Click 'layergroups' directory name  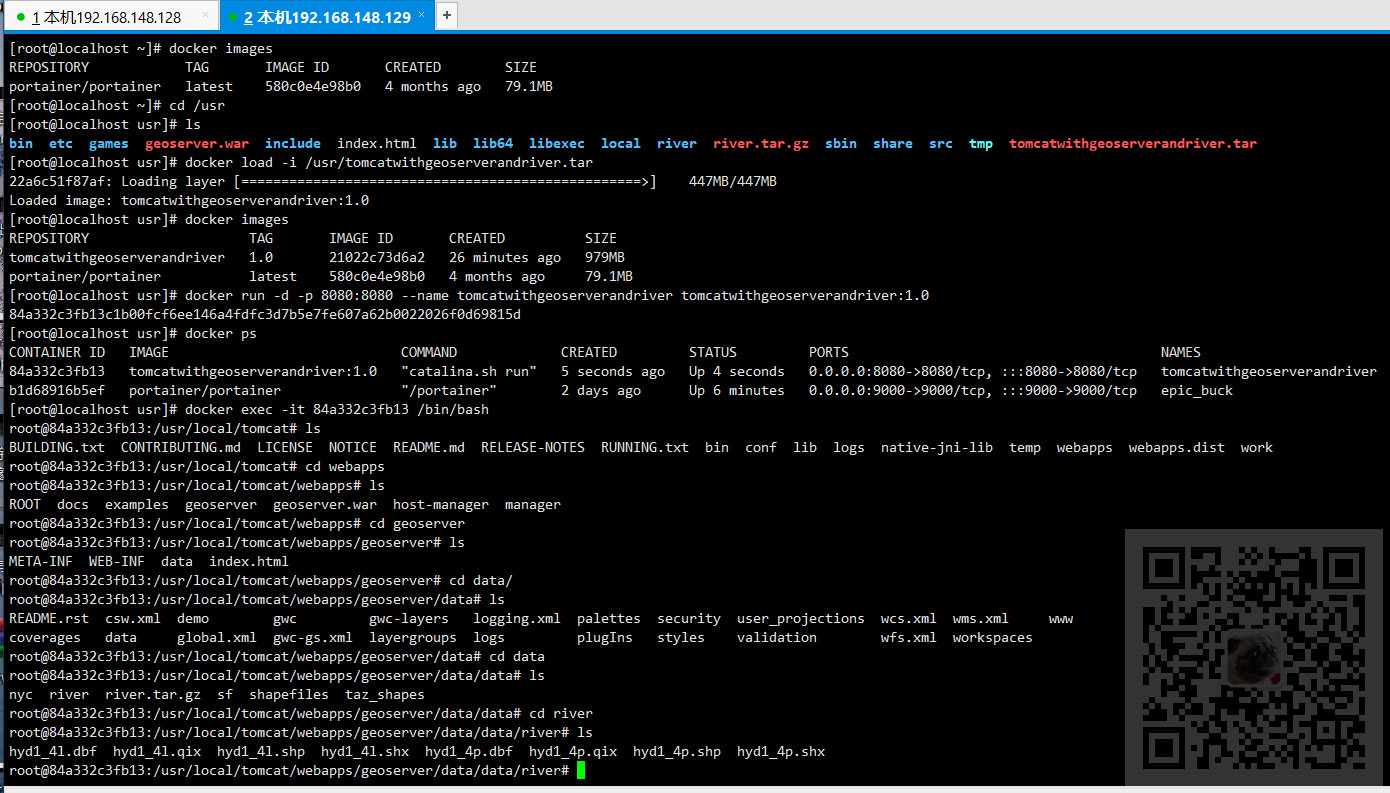pyautogui.click(x=413, y=637)
